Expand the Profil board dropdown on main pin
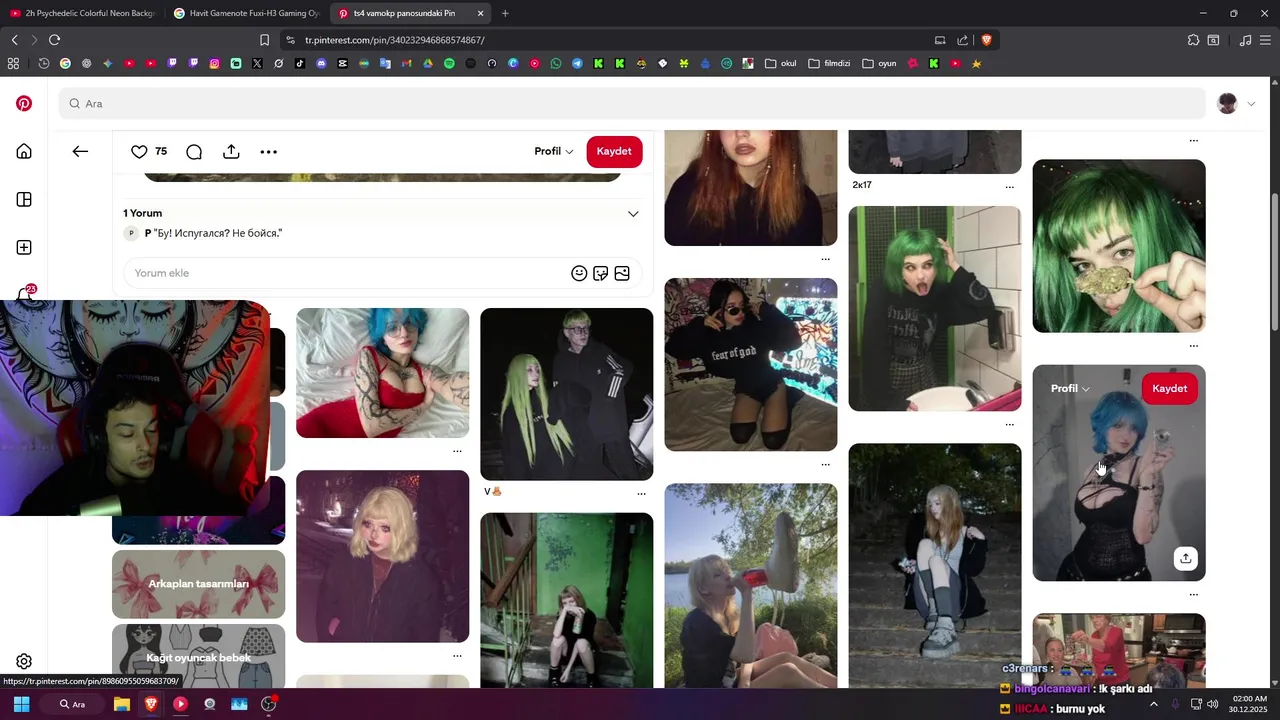 (554, 151)
